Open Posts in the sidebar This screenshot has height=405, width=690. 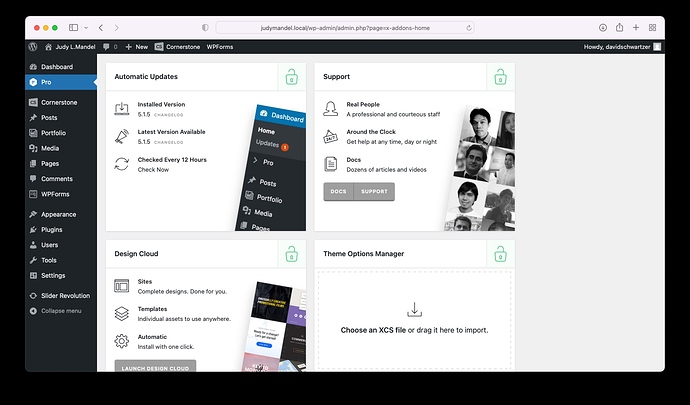61,118
